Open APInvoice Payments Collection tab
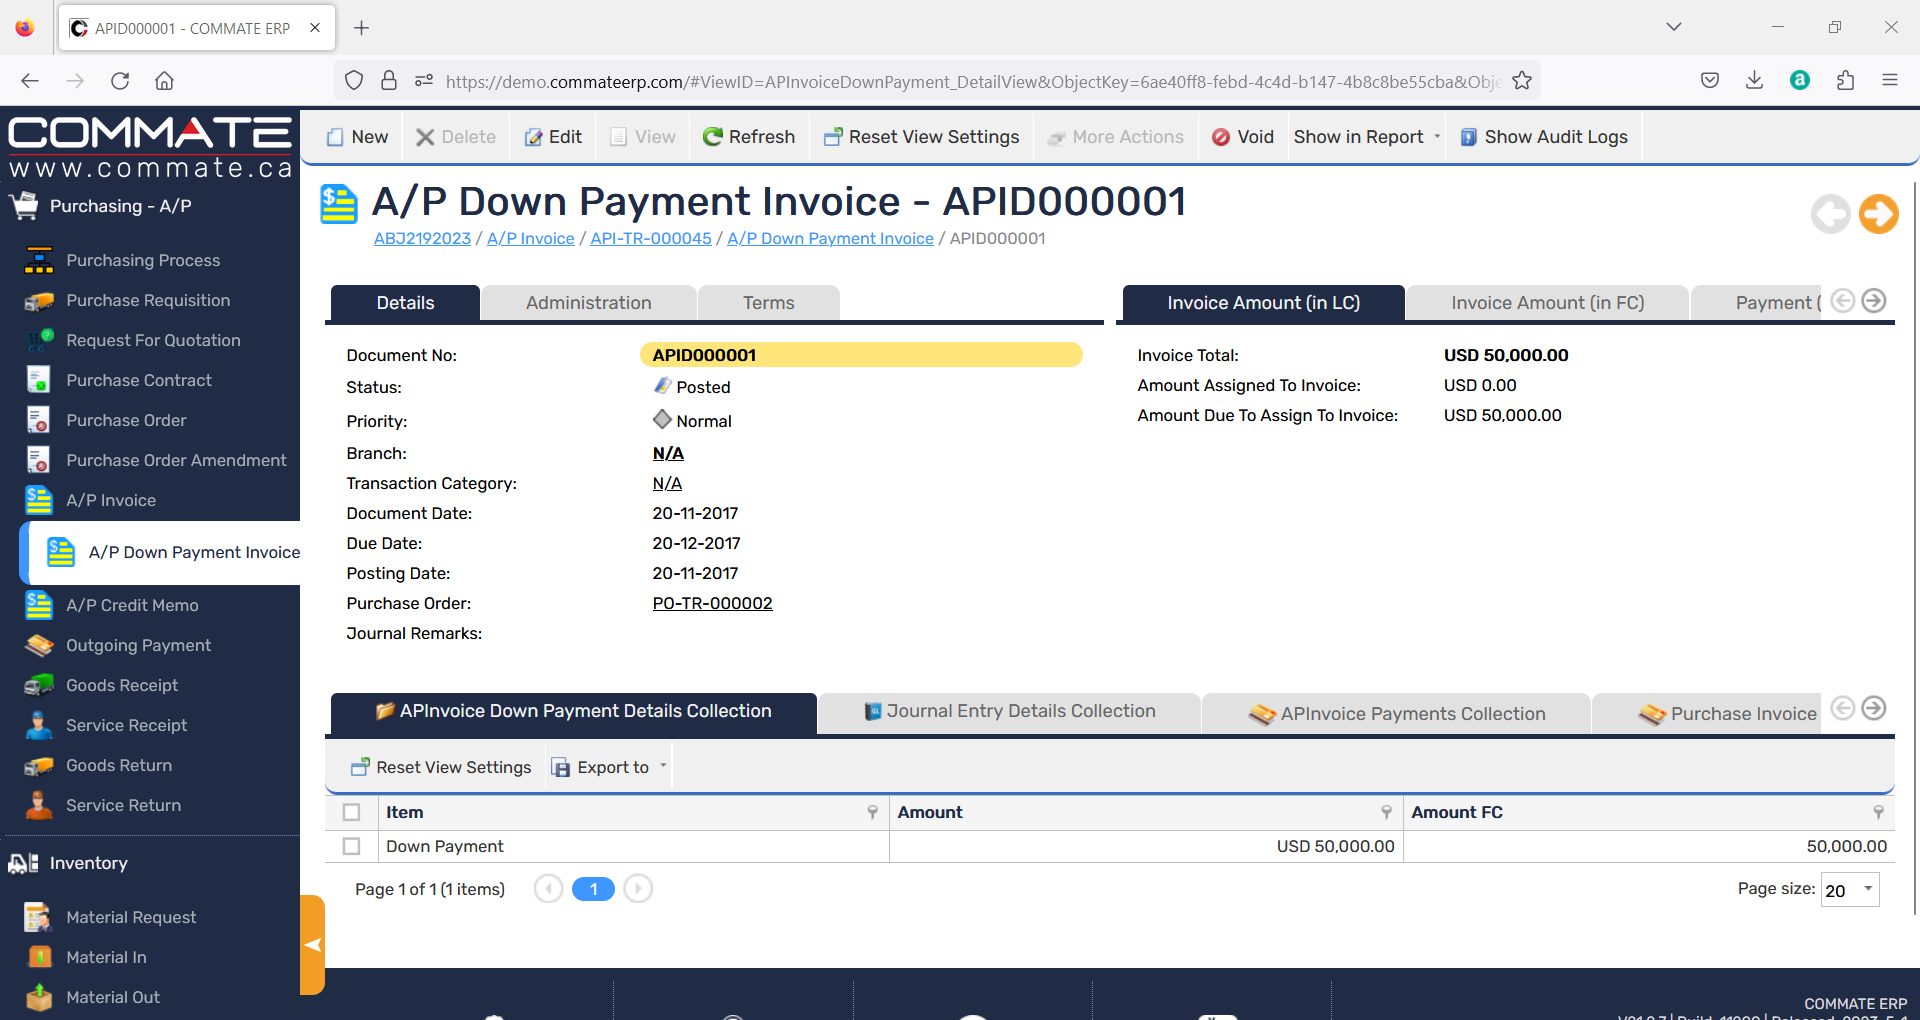The height and width of the screenshot is (1020, 1920). pyautogui.click(x=1397, y=714)
